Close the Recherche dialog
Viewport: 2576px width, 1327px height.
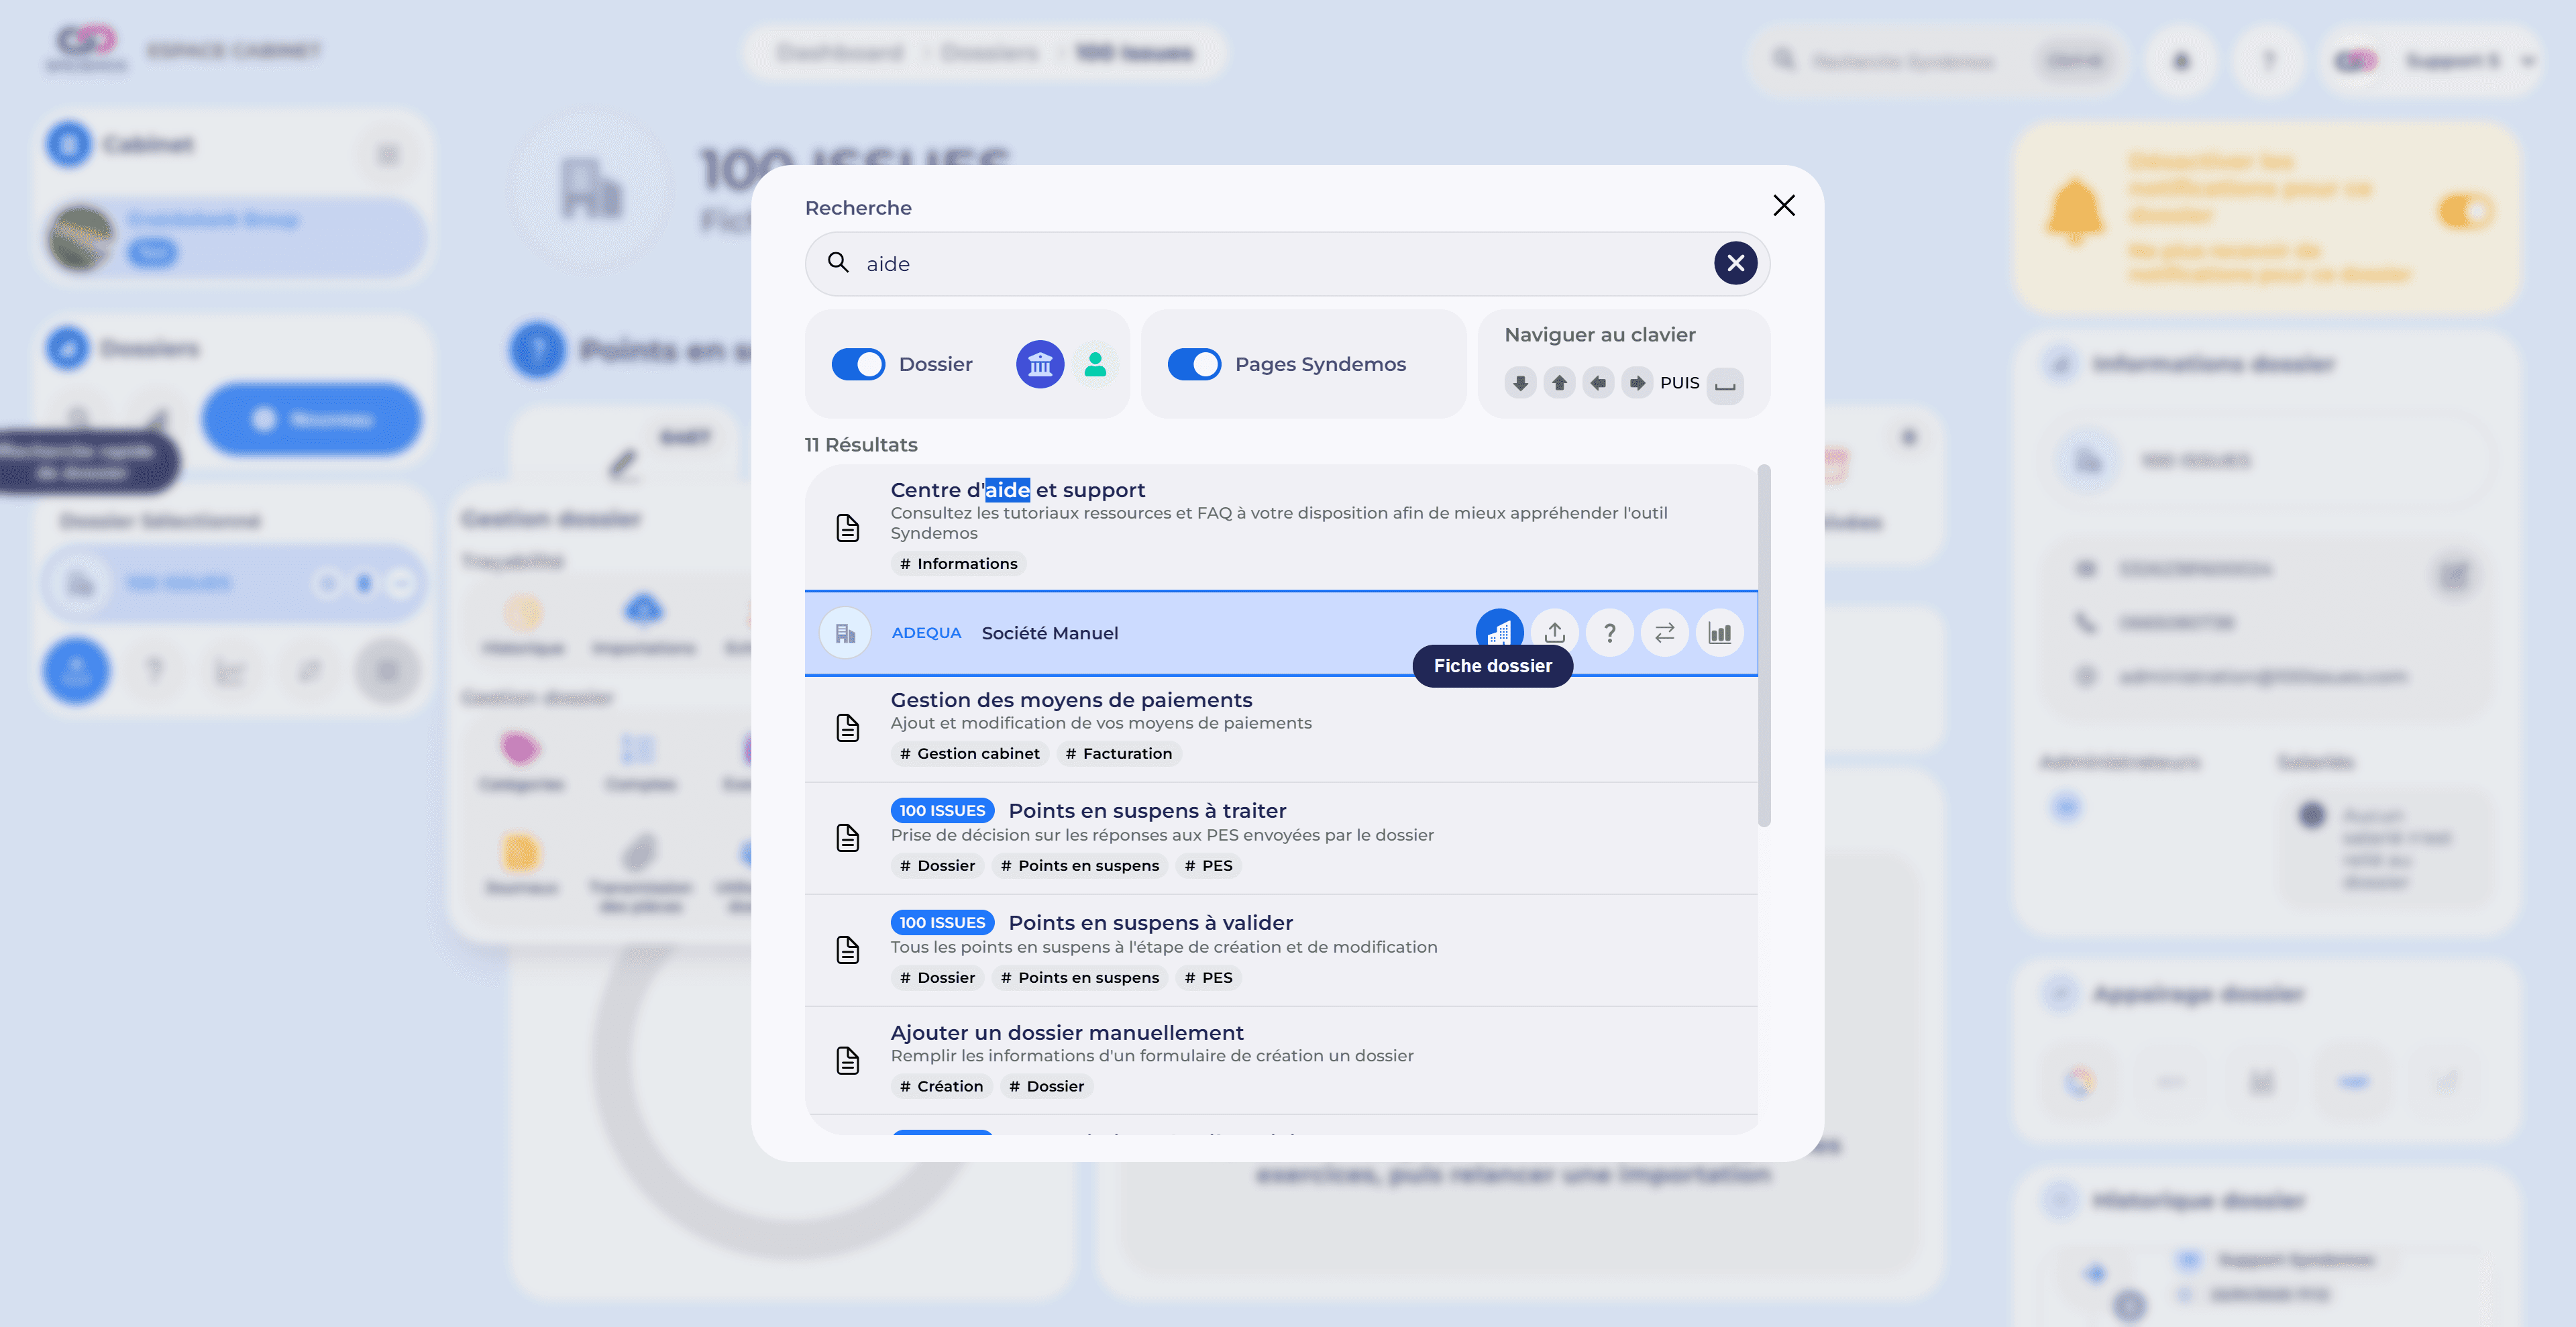[x=1783, y=205]
